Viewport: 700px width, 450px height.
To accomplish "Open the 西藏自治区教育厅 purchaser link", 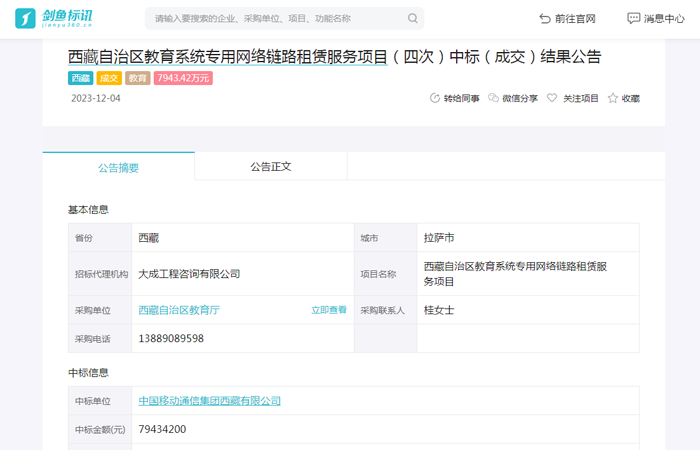I will 179,310.
